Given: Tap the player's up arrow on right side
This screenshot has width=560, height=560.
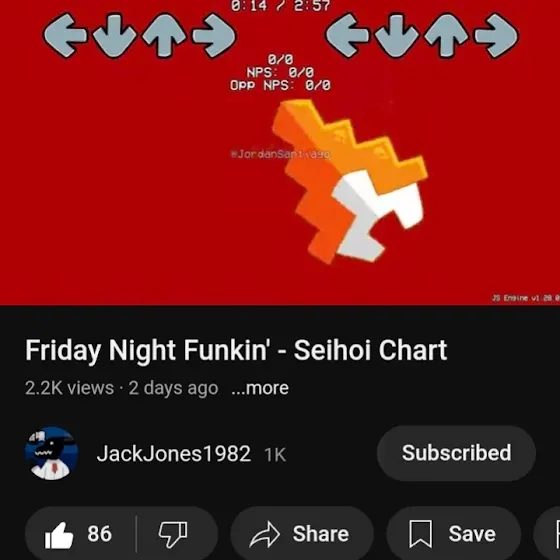Looking at the screenshot, I should pyautogui.click(x=446, y=35).
